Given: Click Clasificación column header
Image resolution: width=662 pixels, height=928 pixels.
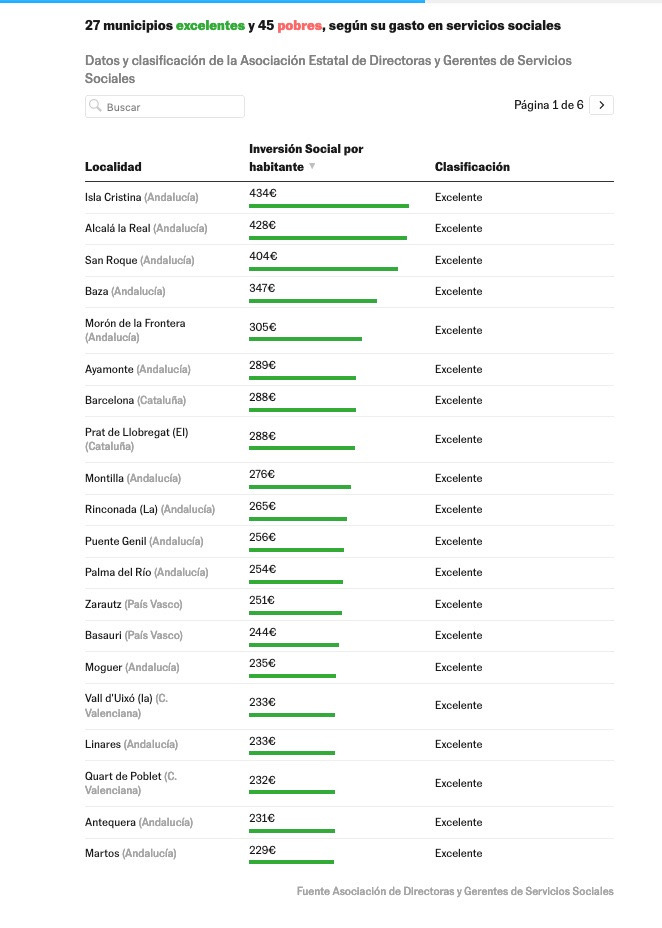Looking at the screenshot, I should [472, 167].
